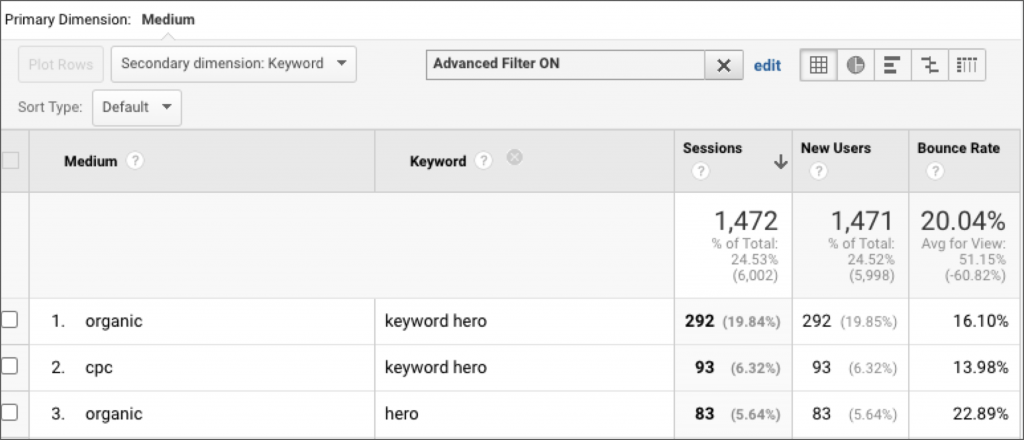Open help for Keyword column
Image resolution: width=1024 pixels, height=440 pixels.
tap(483, 161)
